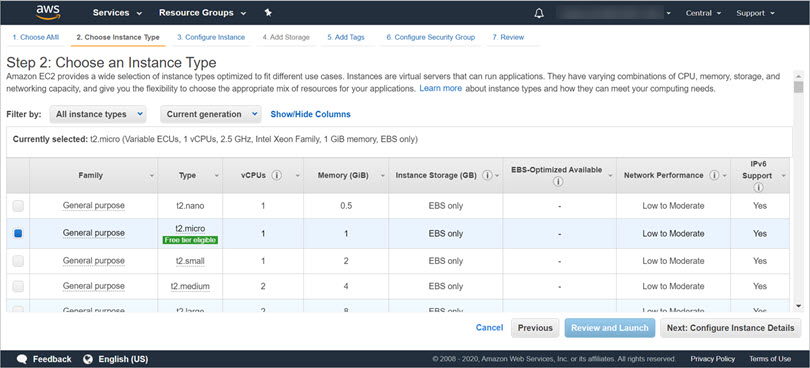Open the Network Performance column sort arrow
Image resolution: width=810 pixels, height=368 pixels.
pos(724,176)
